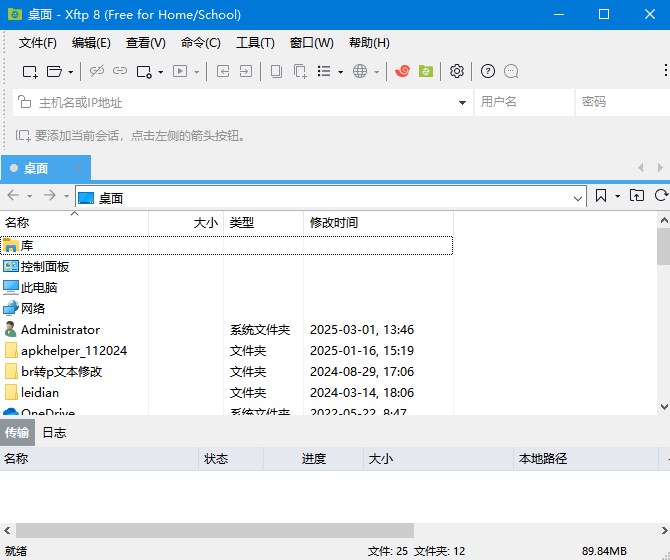The width and height of the screenshot is (670, 560).
Task: Expand the Open Session dropdown arrow
Action: coord(71,72)
